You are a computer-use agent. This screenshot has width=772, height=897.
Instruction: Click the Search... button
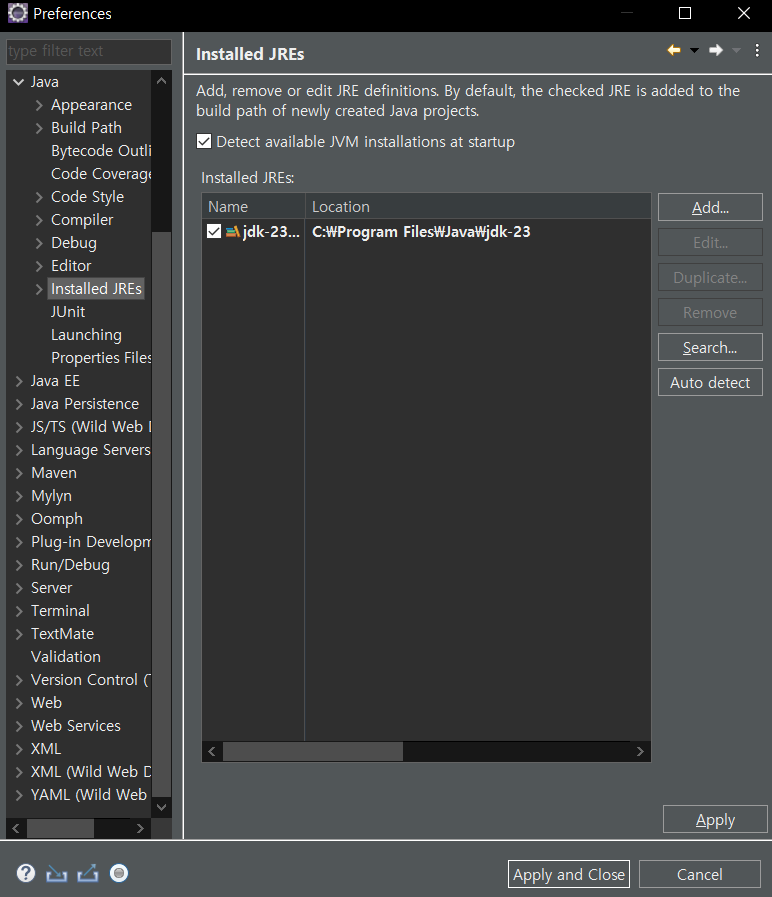[x=710, y=347]
